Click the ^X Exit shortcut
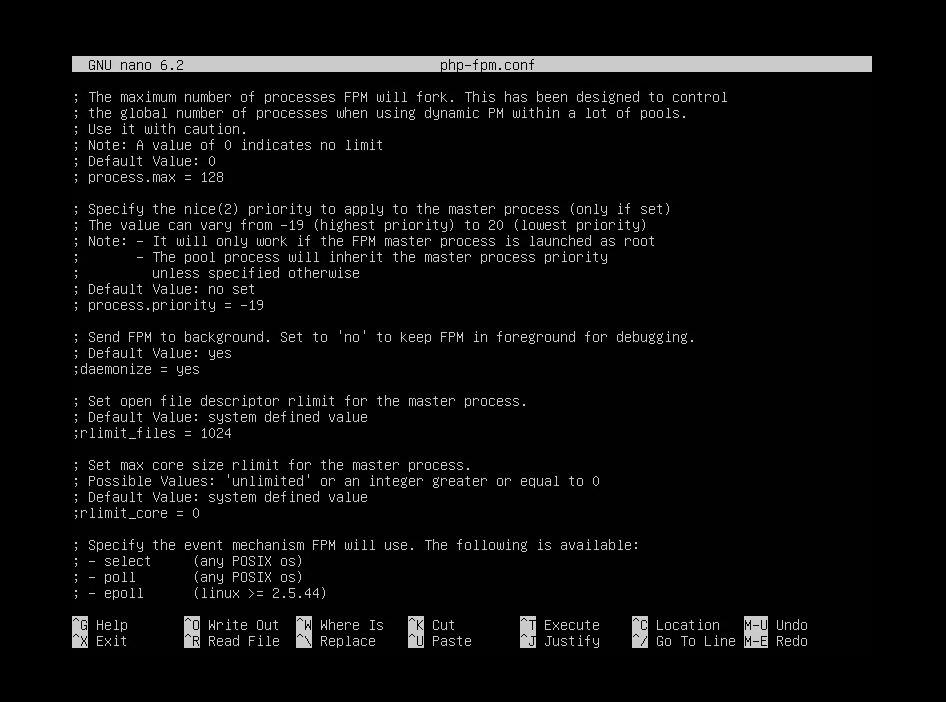The image size is (946, 702). point(100,641)
